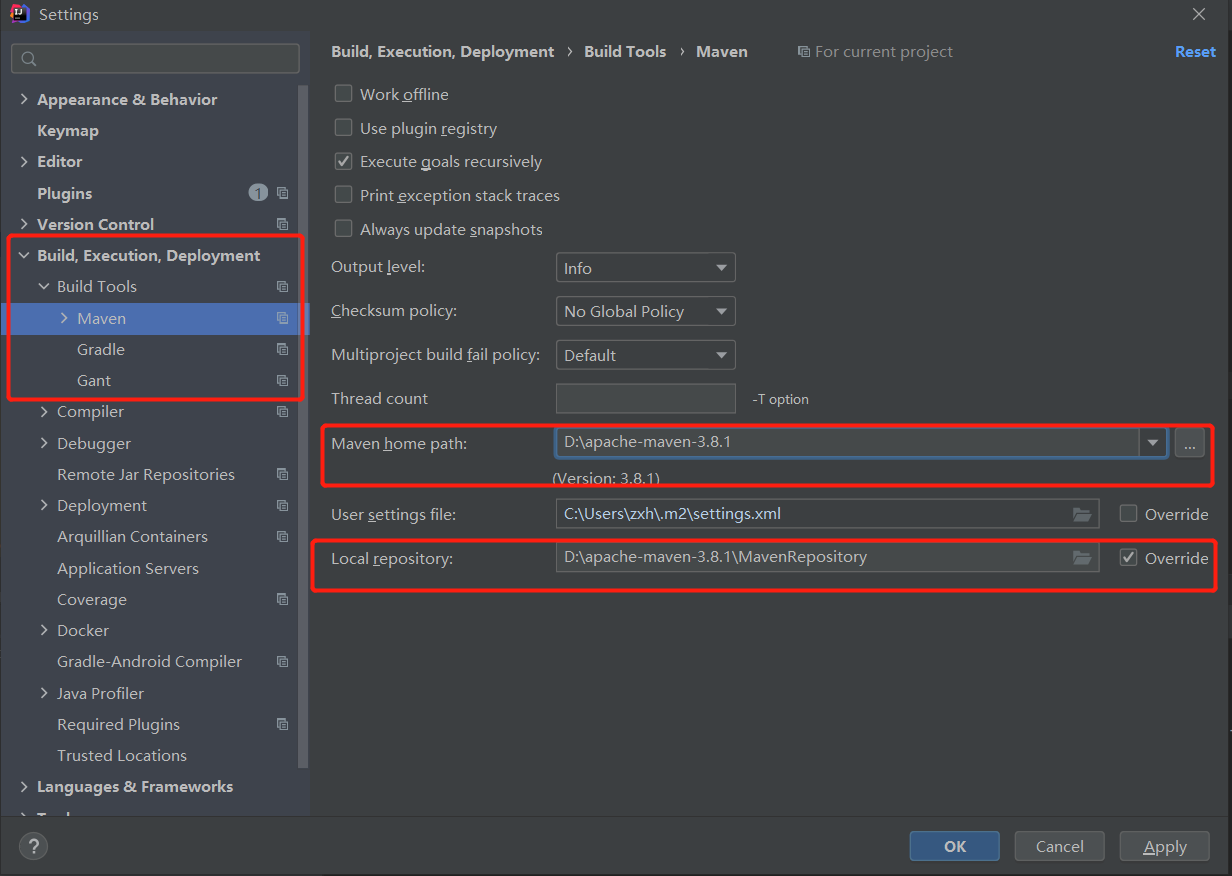Viewport: 1232px width, 876px height.
Task: Expand the Maven home path dropdown arrow
Action: (x=1153, y=443)
